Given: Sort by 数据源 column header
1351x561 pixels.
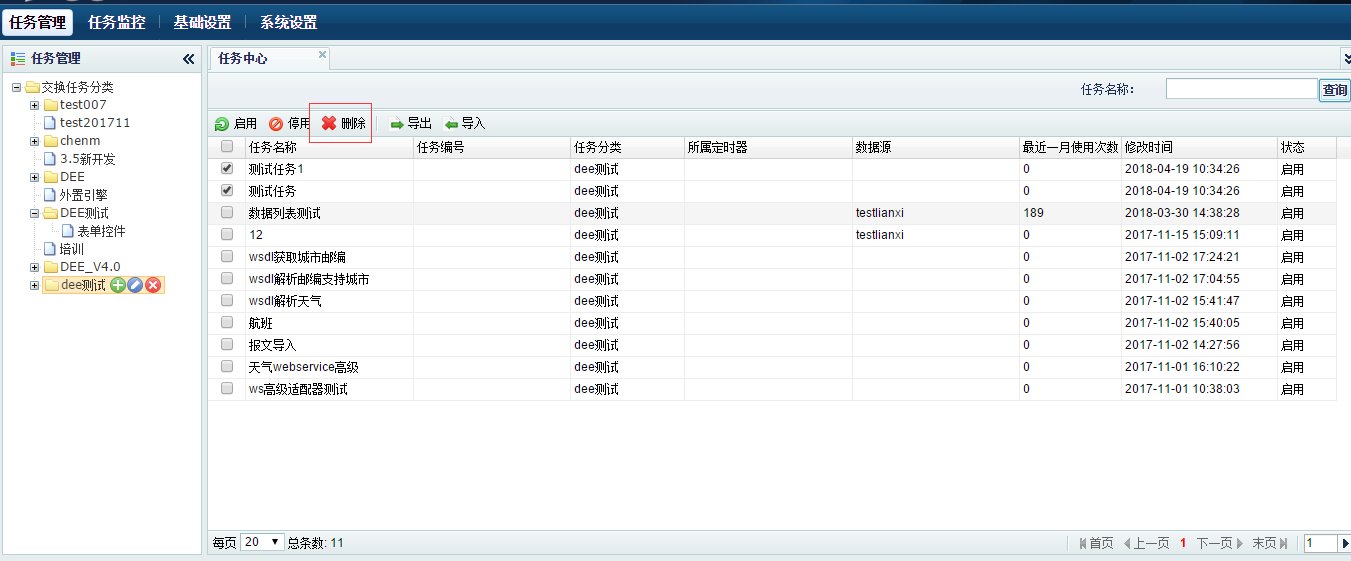Looking at the screenshot, I should click(x=936, y=147).
